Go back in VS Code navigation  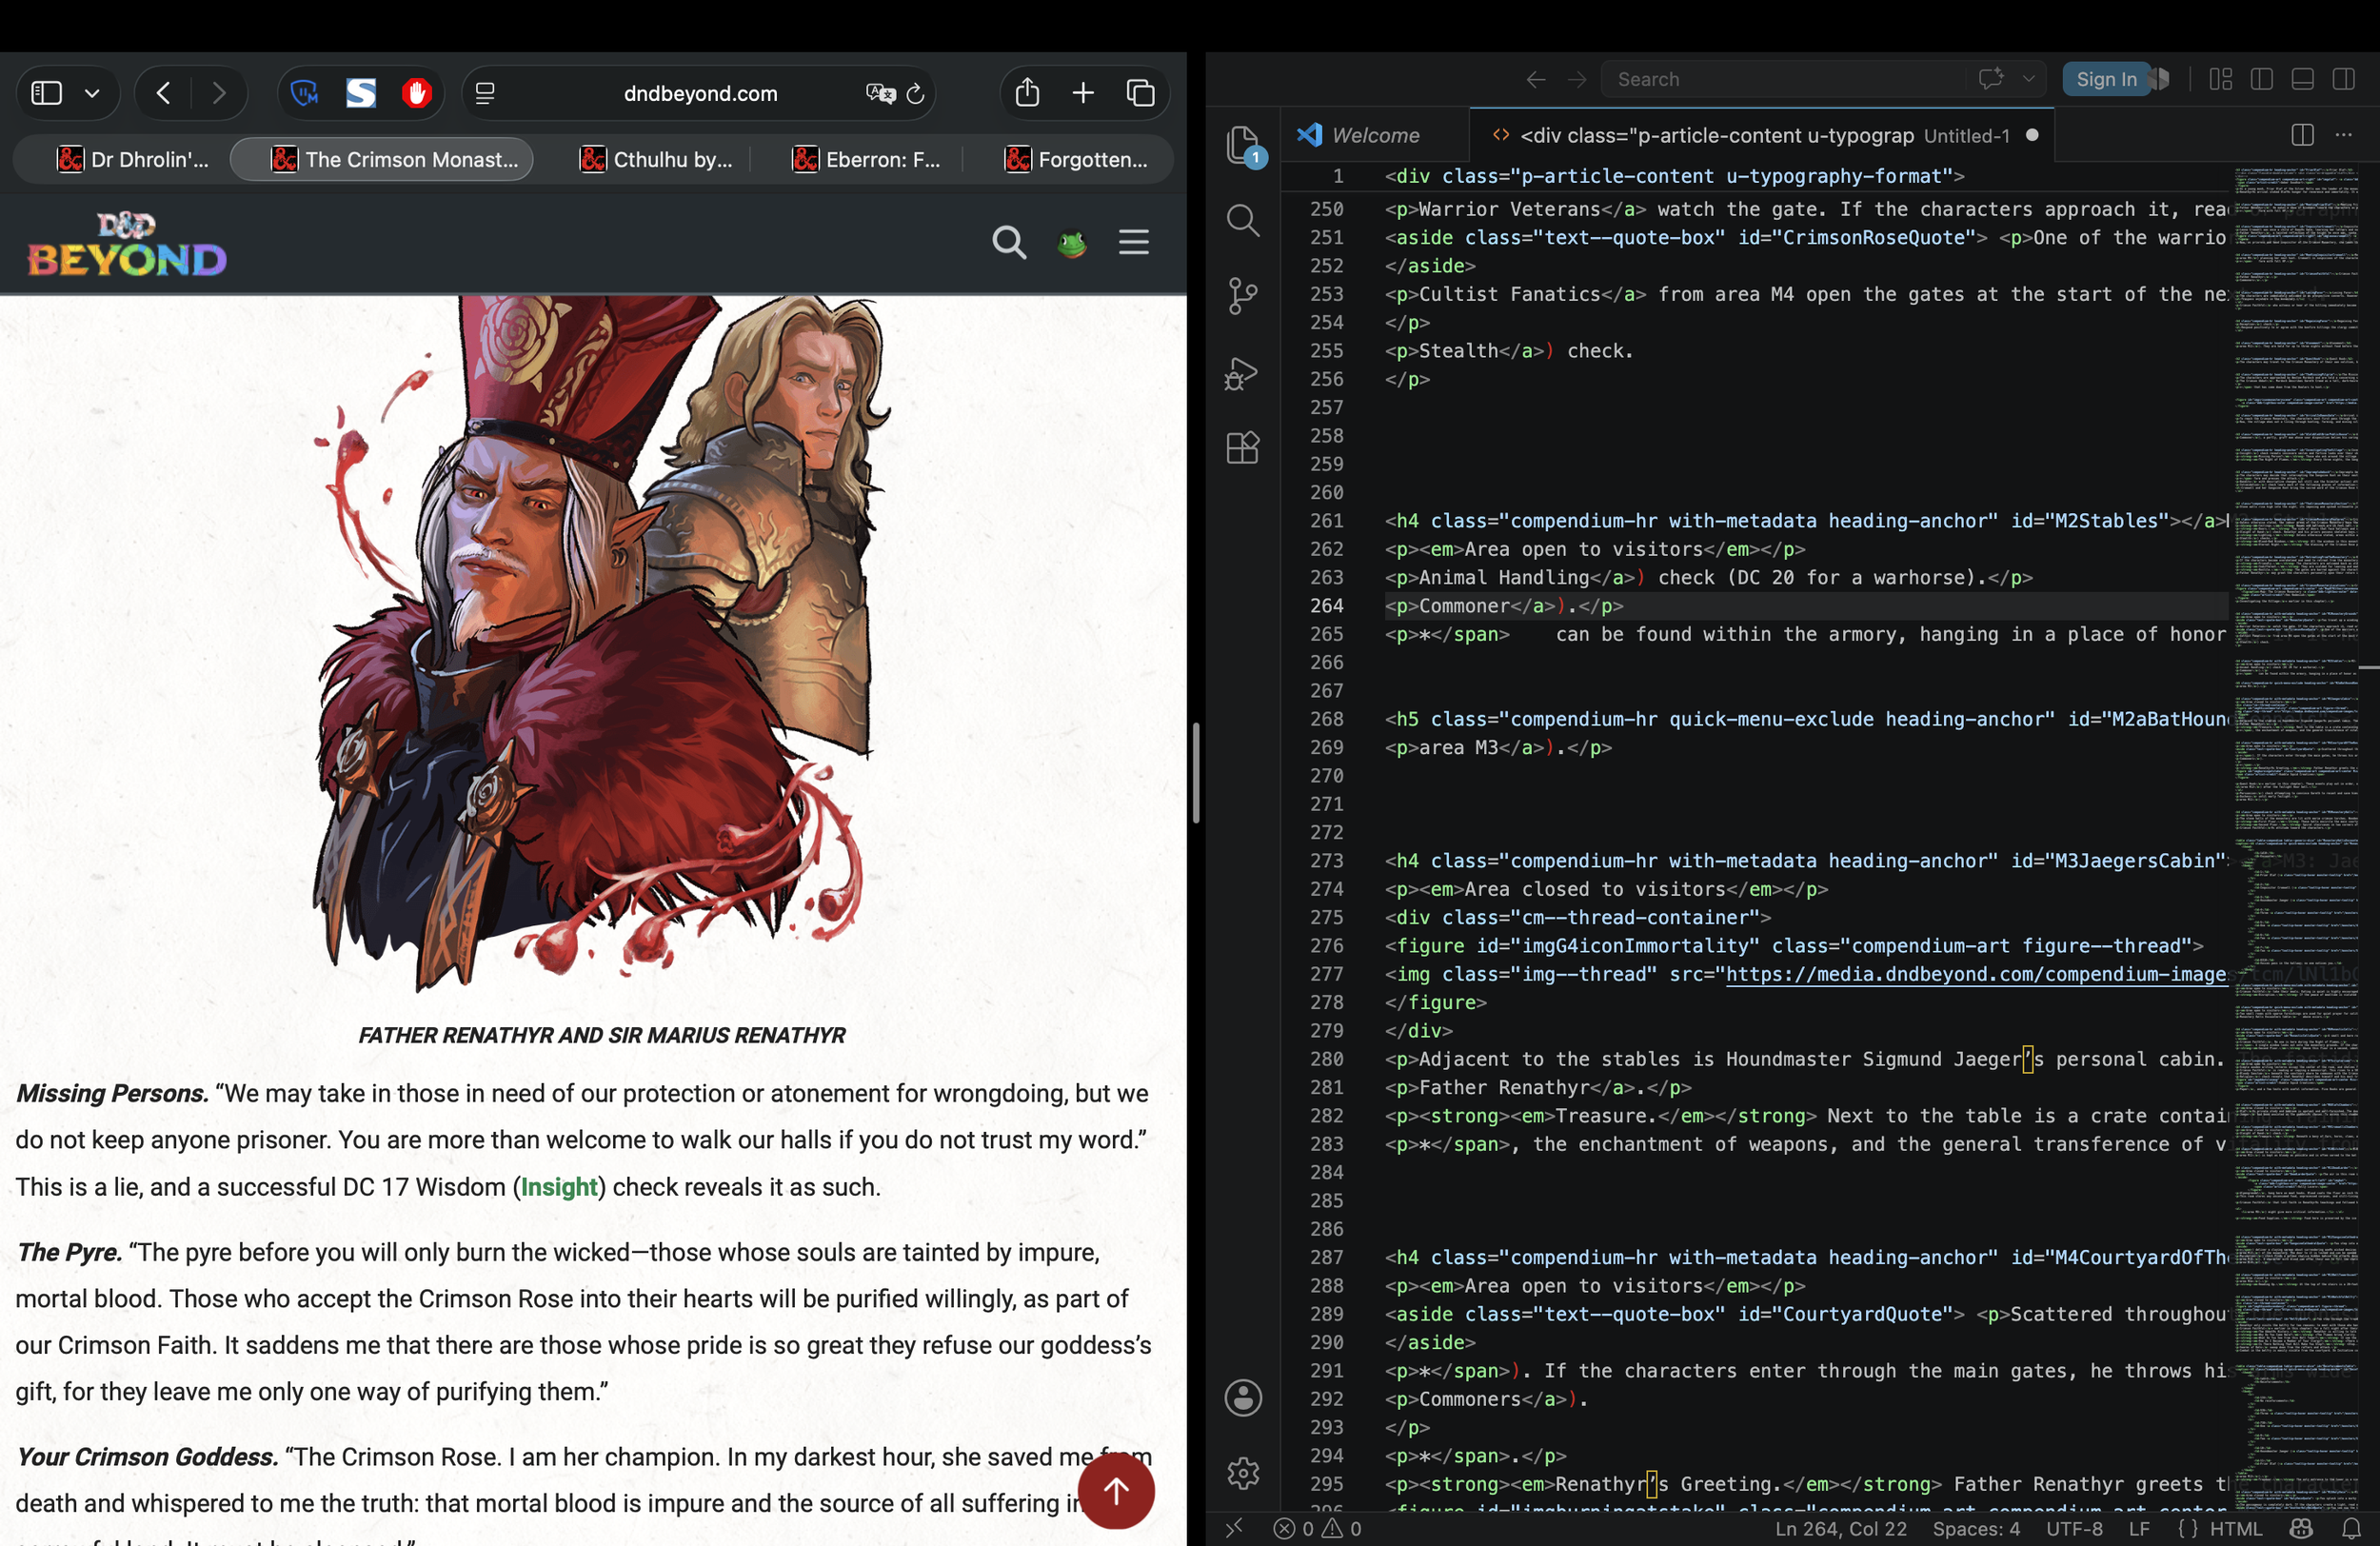coord(1536,79)
